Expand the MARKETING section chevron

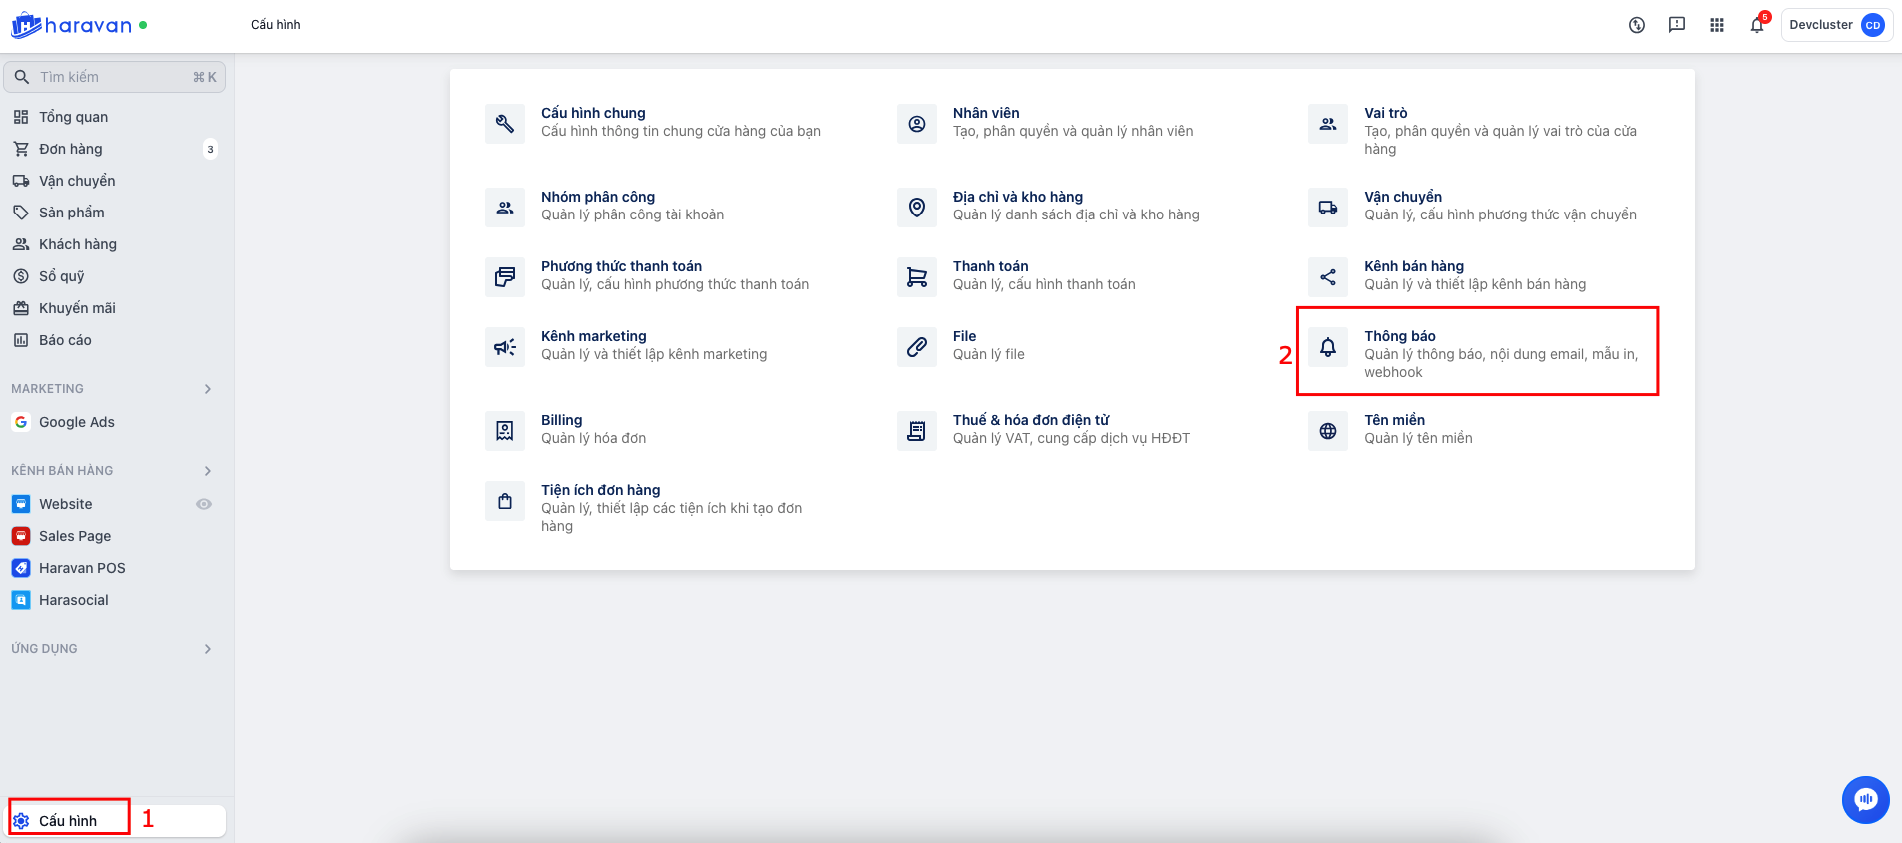[208, 389]
